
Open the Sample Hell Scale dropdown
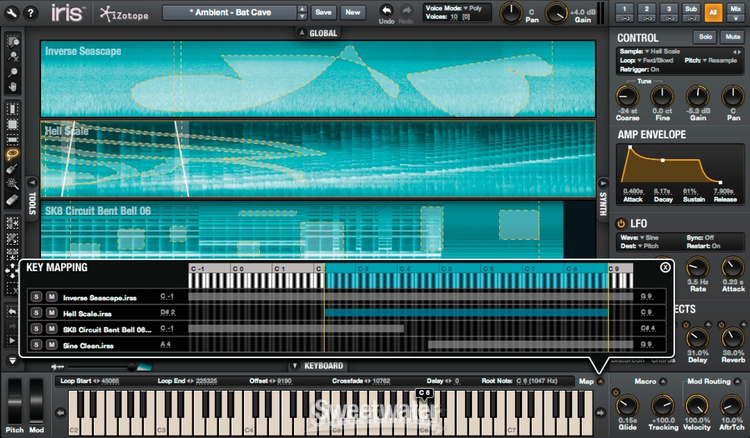click(x=663, y=51)
